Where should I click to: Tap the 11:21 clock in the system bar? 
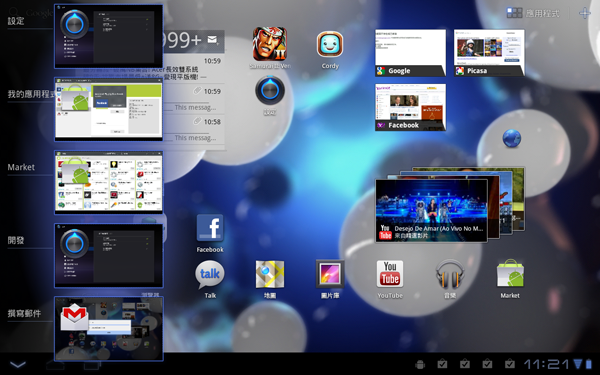point(547,364)
